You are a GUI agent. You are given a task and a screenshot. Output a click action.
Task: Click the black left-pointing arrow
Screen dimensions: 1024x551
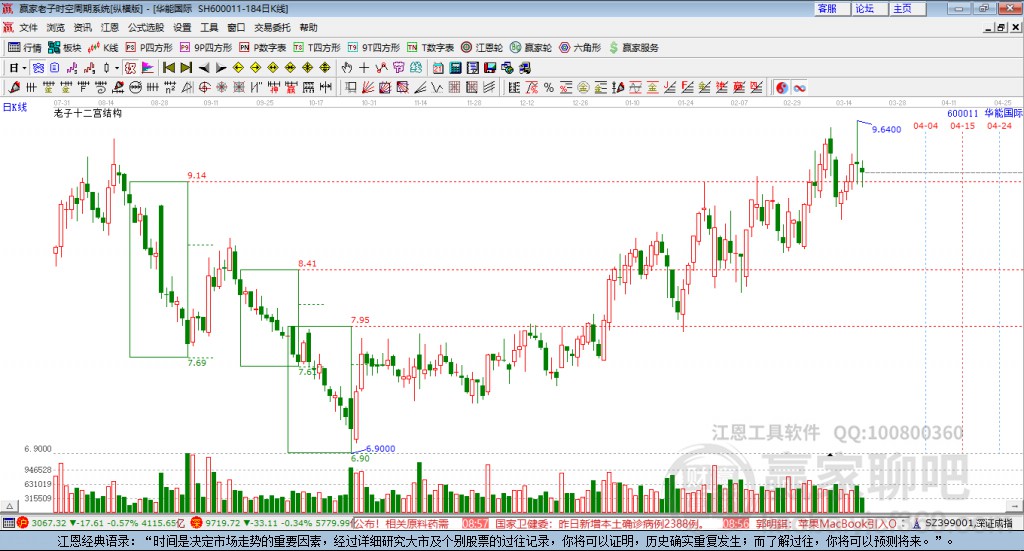coord(204,68)
